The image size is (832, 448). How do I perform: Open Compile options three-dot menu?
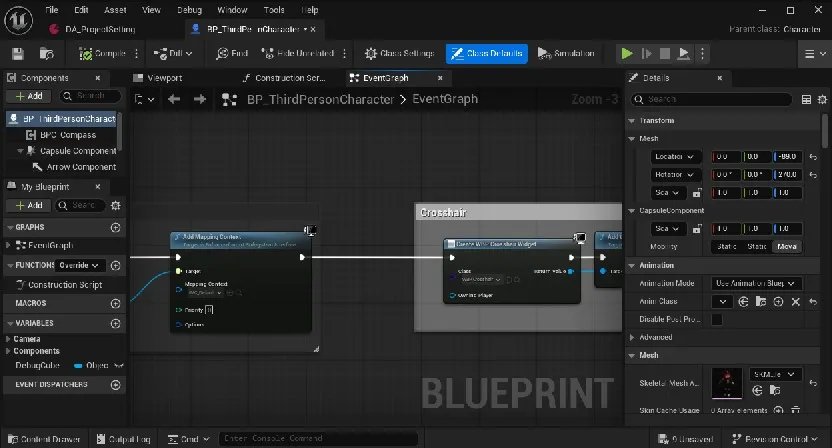tap(136, 54)
